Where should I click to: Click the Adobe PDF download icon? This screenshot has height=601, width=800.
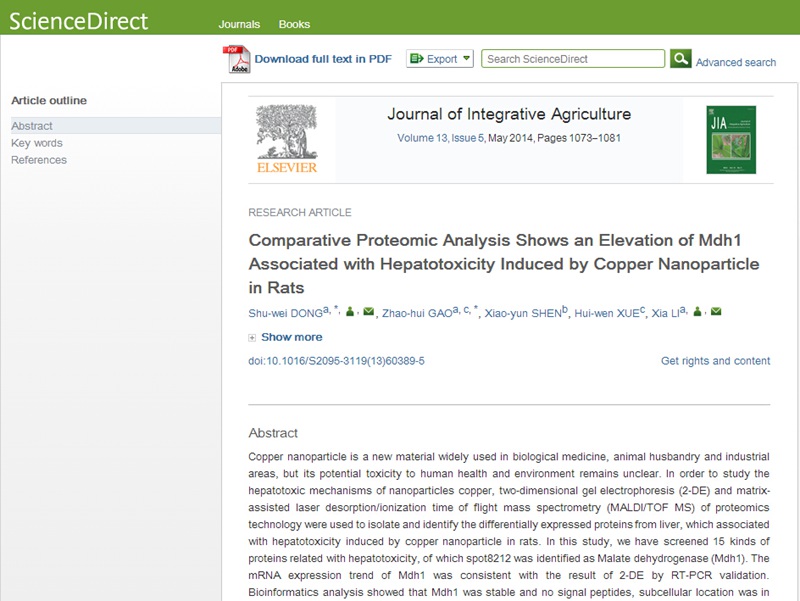click(x=236, y=60)
